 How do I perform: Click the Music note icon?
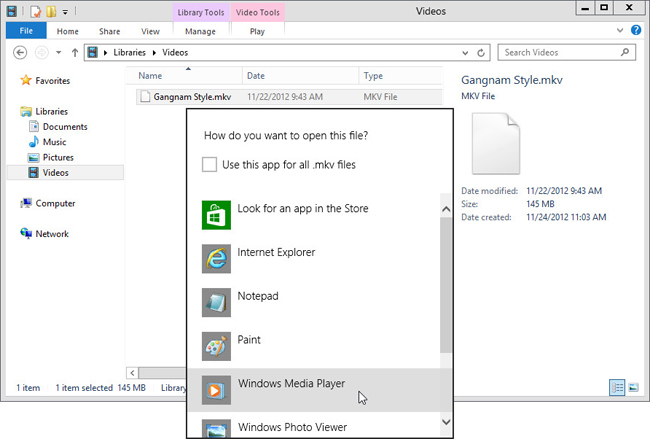point(34,142)
